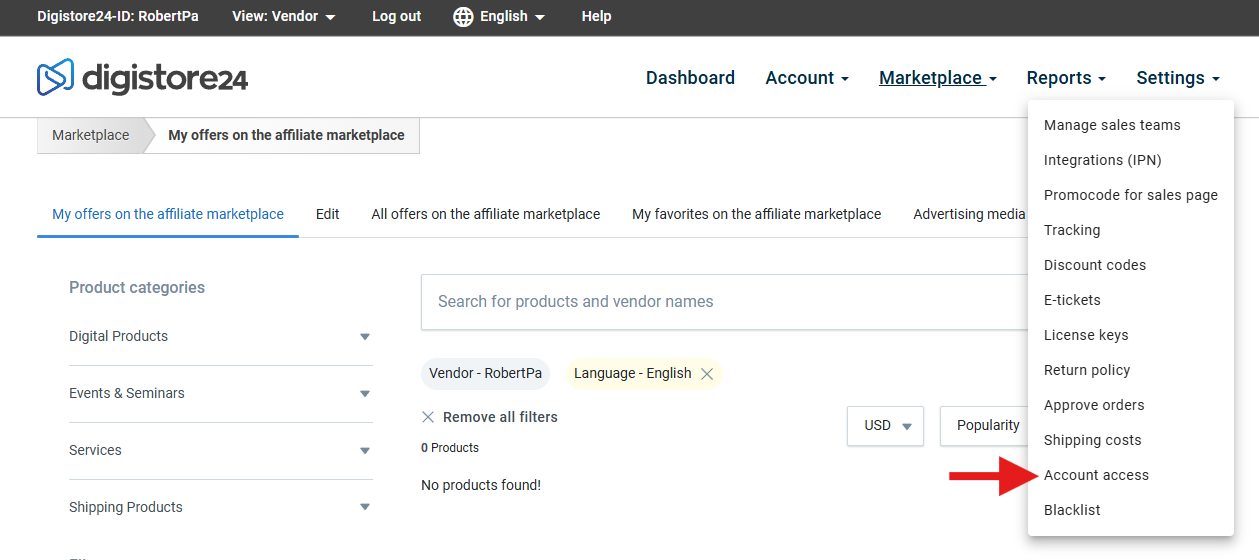Click My offers on the affiliate marketplace breadcrumb

coord(286,136)
